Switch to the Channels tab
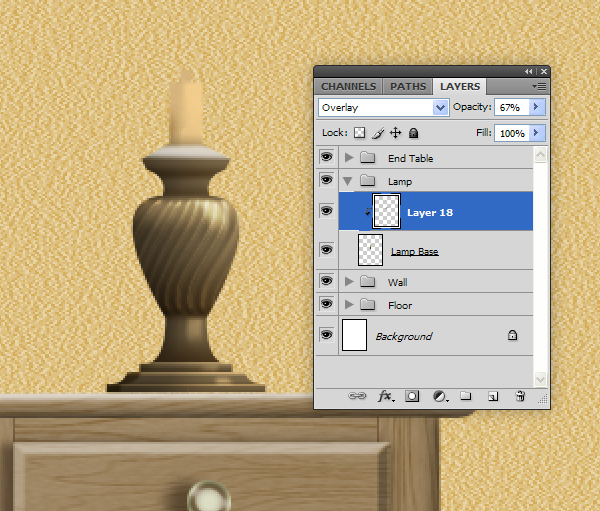This screenshot has height=511, width=600. tap(348, 87)
